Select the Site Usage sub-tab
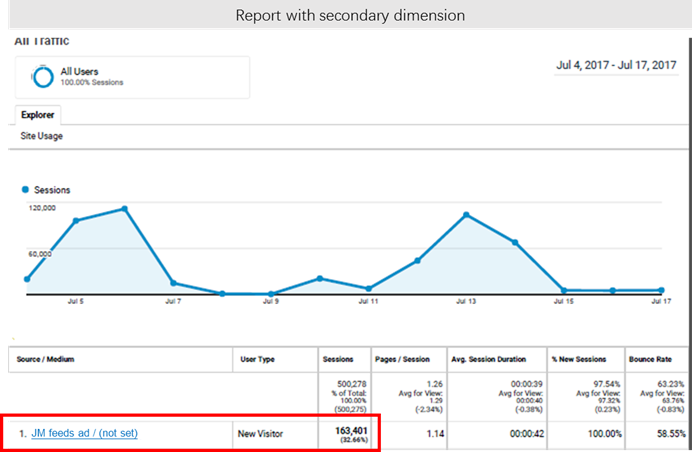Viewport: 692px width, 452px height. [x=42, y=135]
